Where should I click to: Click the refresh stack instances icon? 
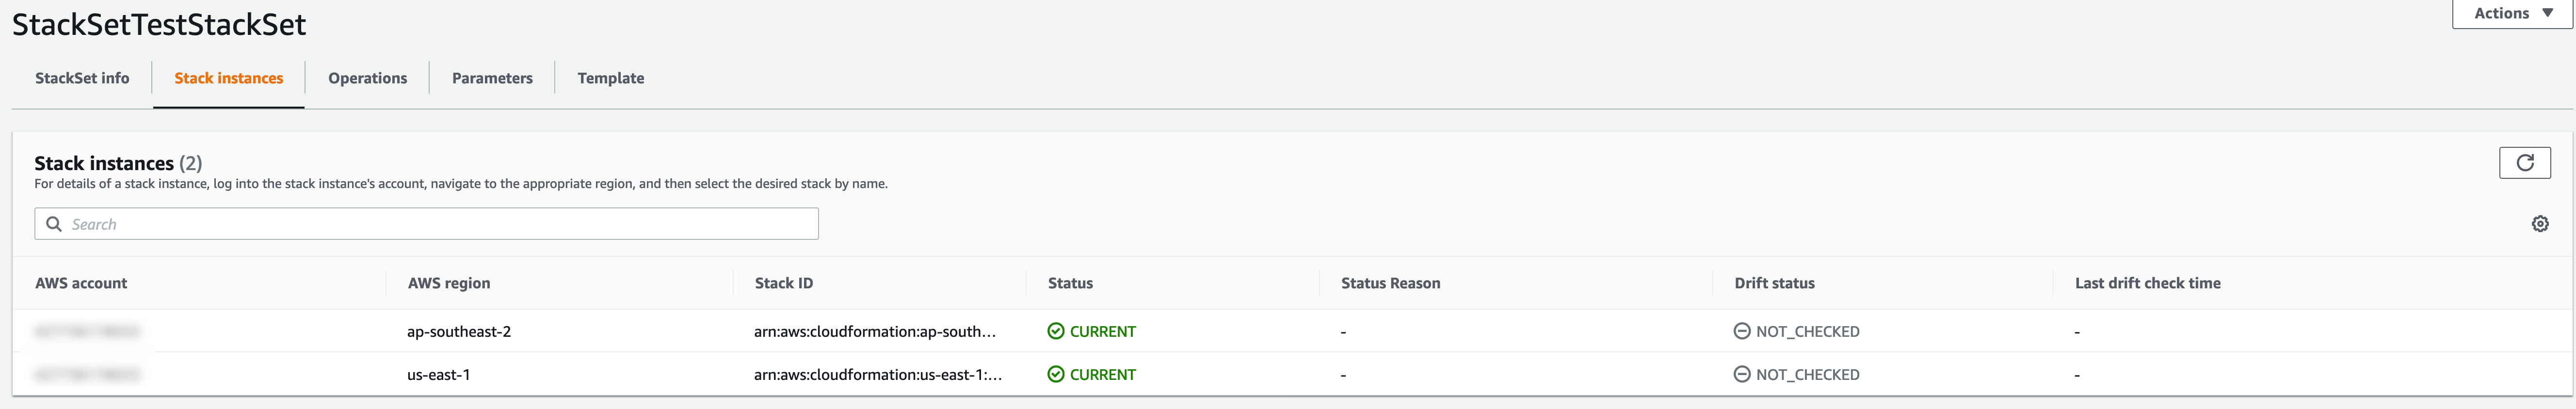2524,163
